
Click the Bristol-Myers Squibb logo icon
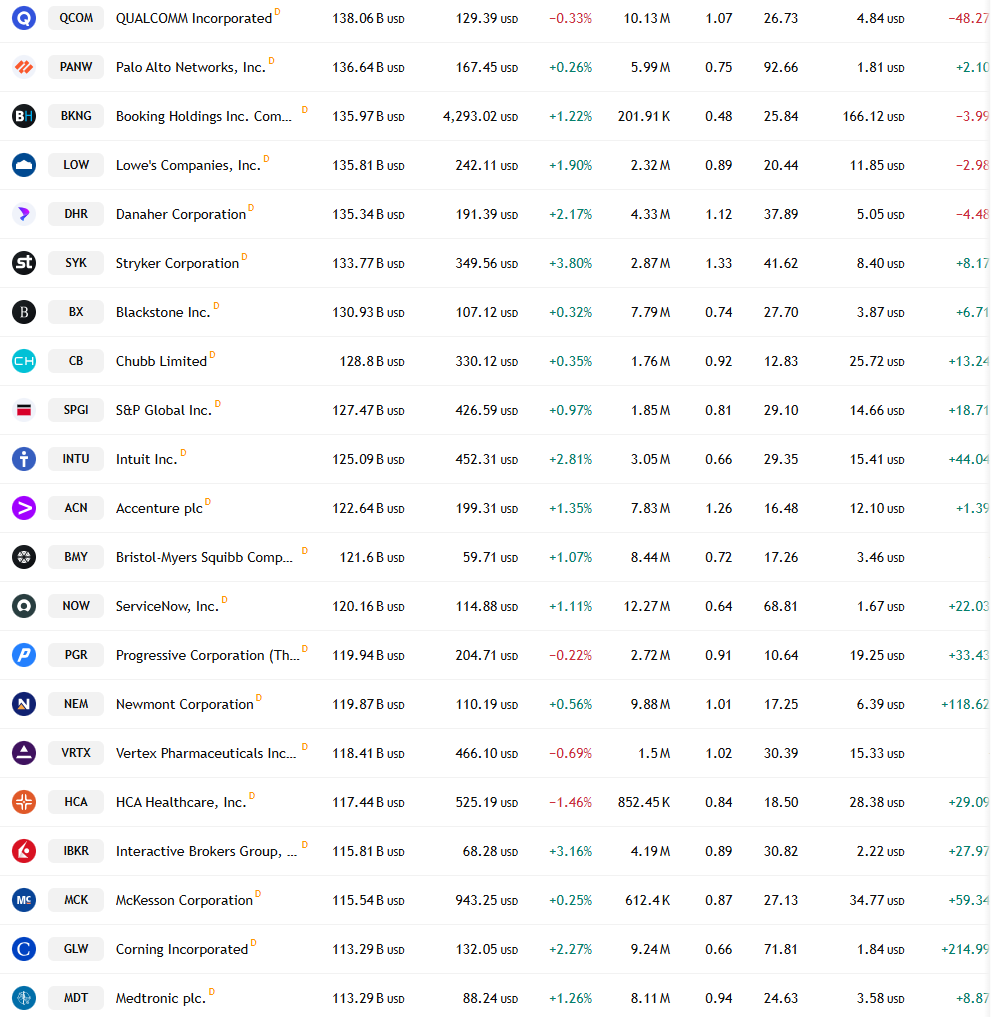tap(24, 556)
